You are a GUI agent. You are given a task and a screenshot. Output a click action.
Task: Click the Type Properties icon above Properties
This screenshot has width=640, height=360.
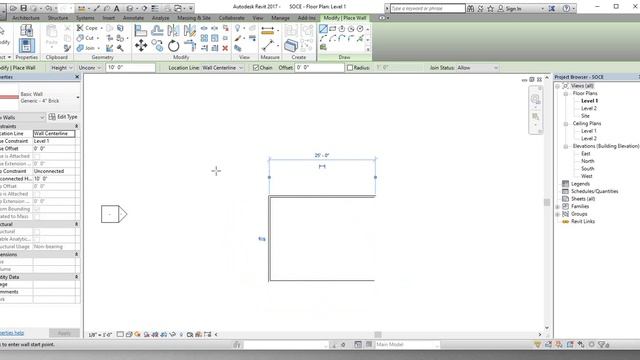tap(27, 30)
